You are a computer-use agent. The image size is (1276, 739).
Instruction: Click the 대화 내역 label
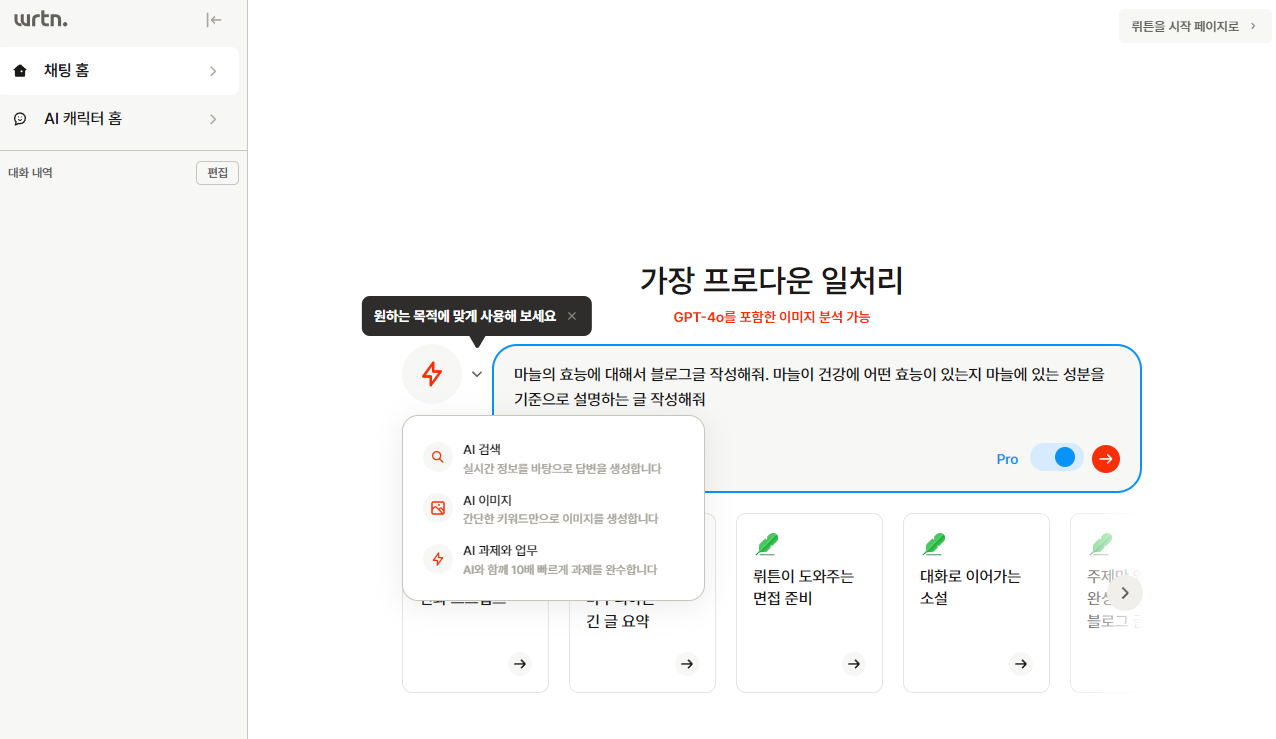click(x=30, y=173)
